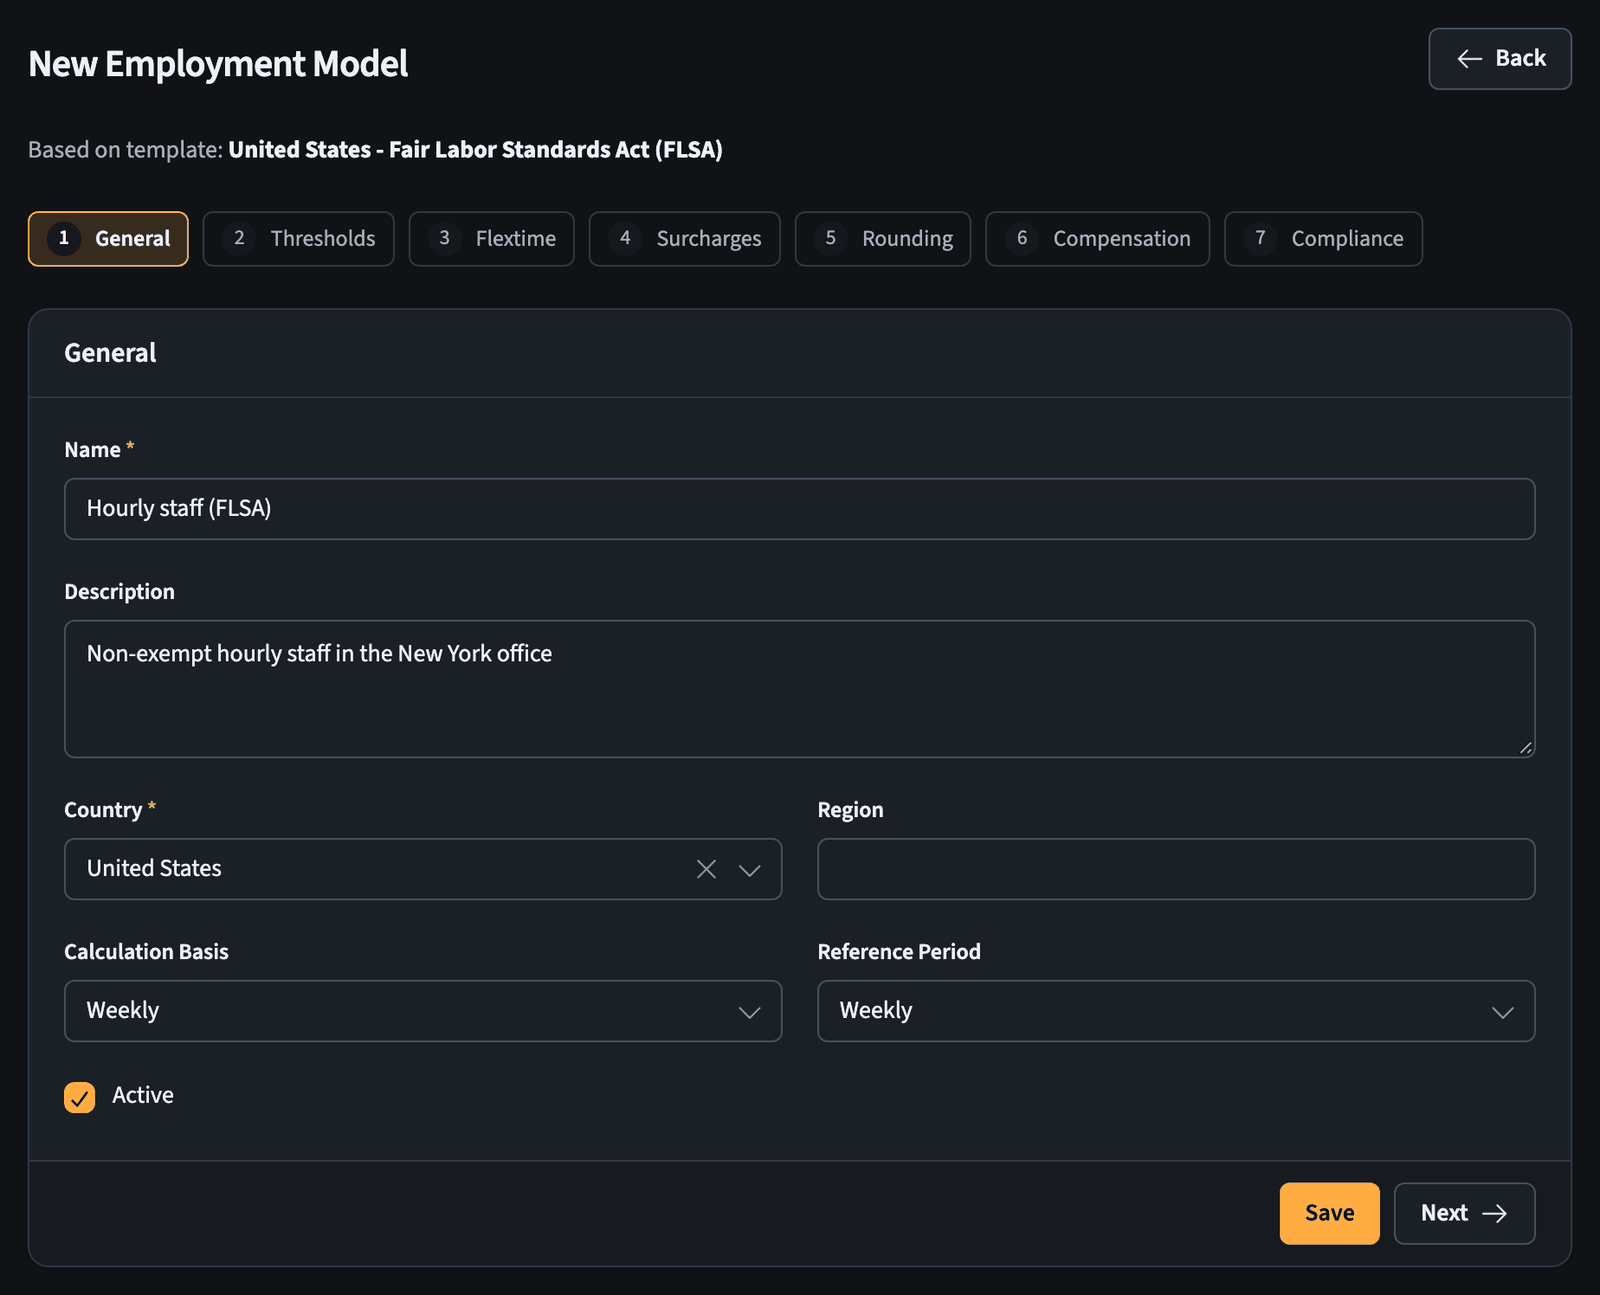View the Compliance step tab

pyautogui.click(x=1323, y=239)
